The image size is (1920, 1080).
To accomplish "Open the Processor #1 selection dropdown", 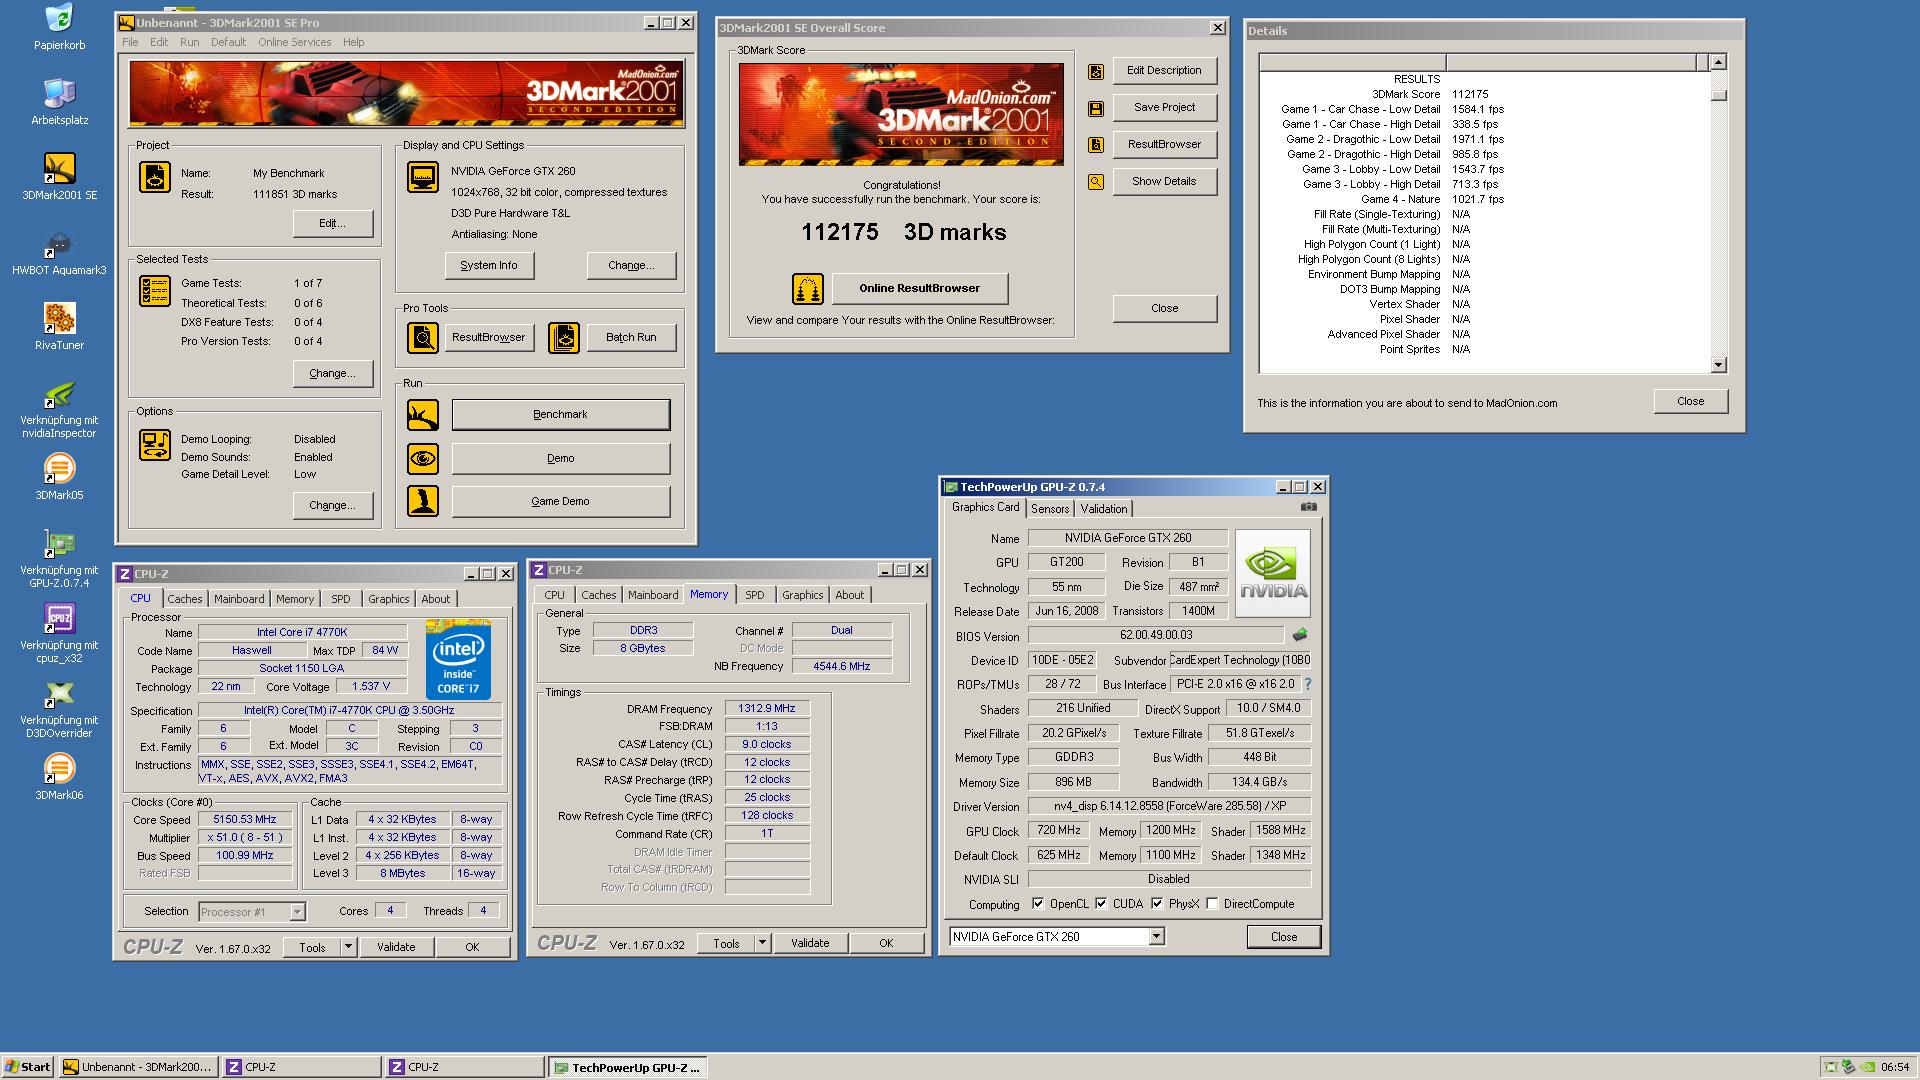I will 297,912.
